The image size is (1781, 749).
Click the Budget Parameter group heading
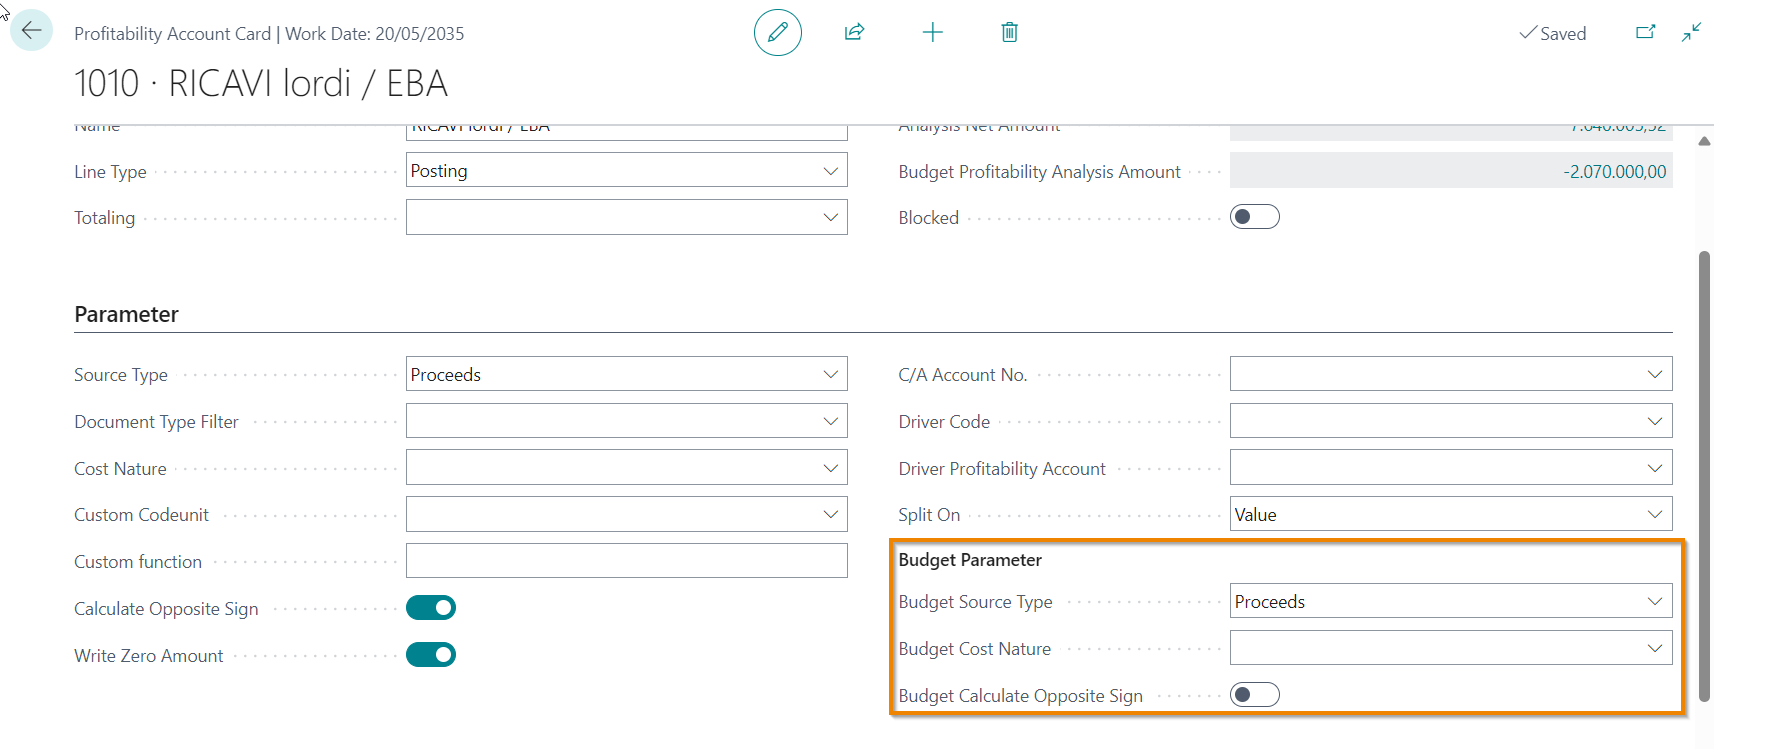tap(970, 560)
